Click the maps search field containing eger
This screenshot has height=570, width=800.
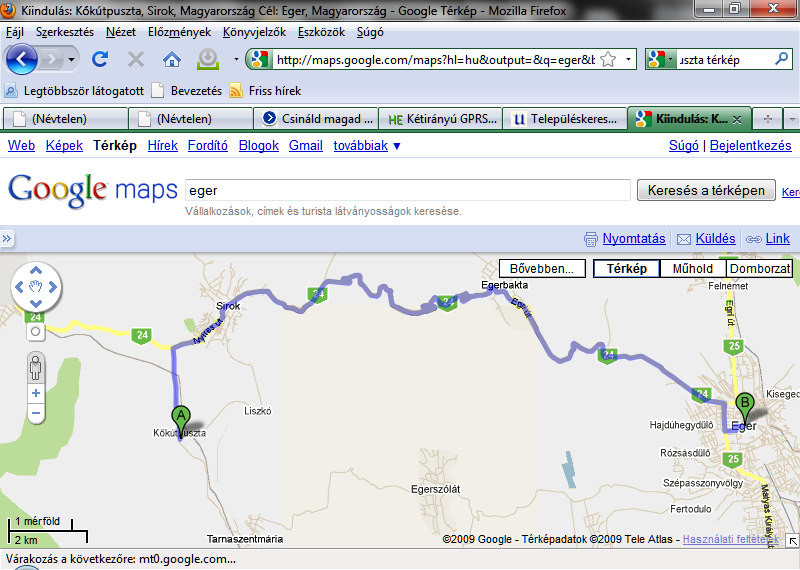408,190
